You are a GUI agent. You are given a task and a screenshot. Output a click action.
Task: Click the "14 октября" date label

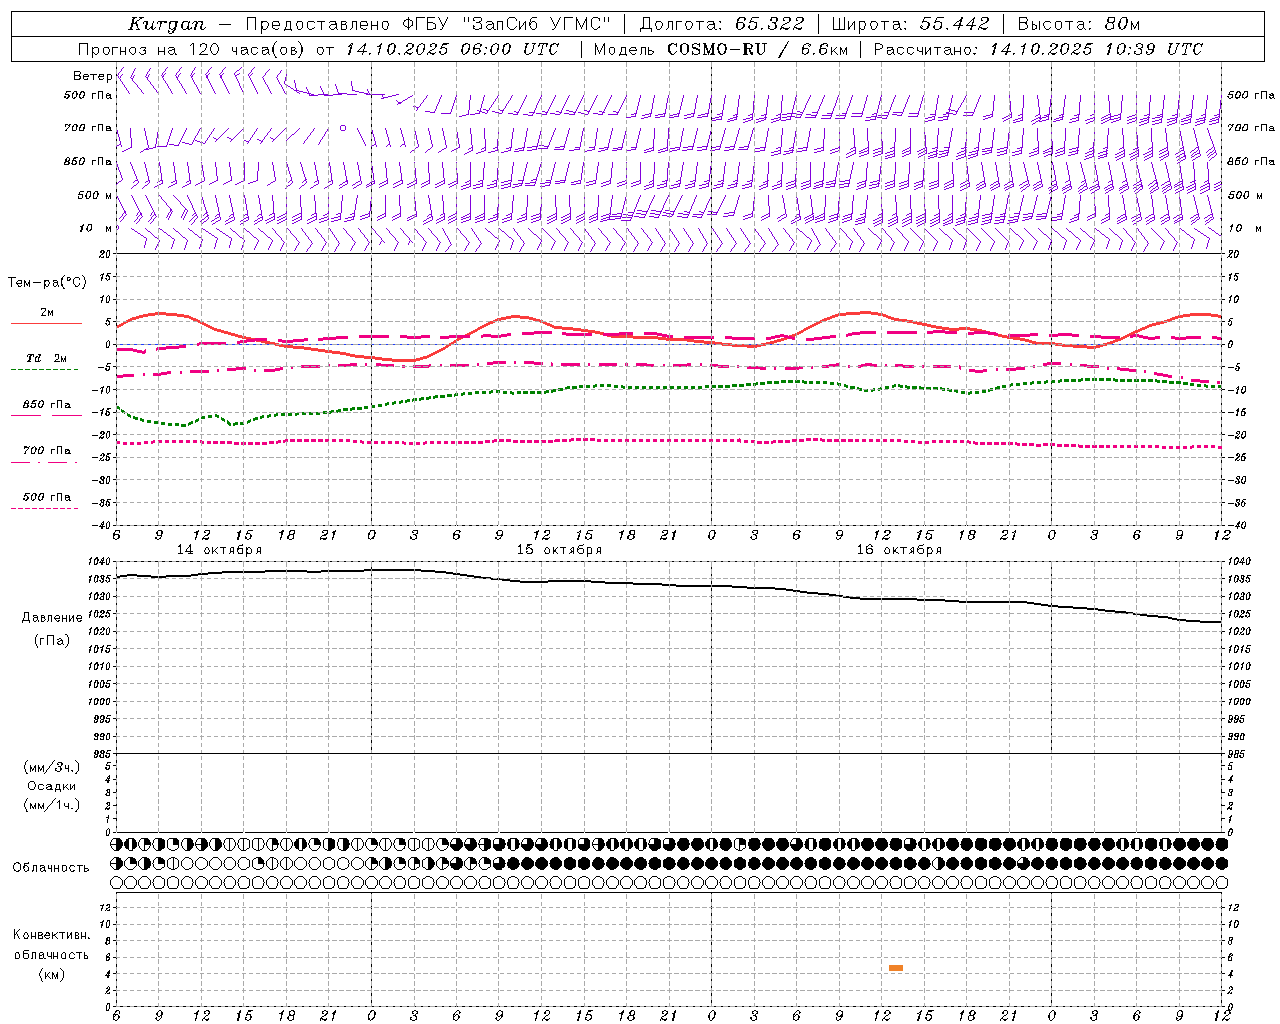click(220, 550)
